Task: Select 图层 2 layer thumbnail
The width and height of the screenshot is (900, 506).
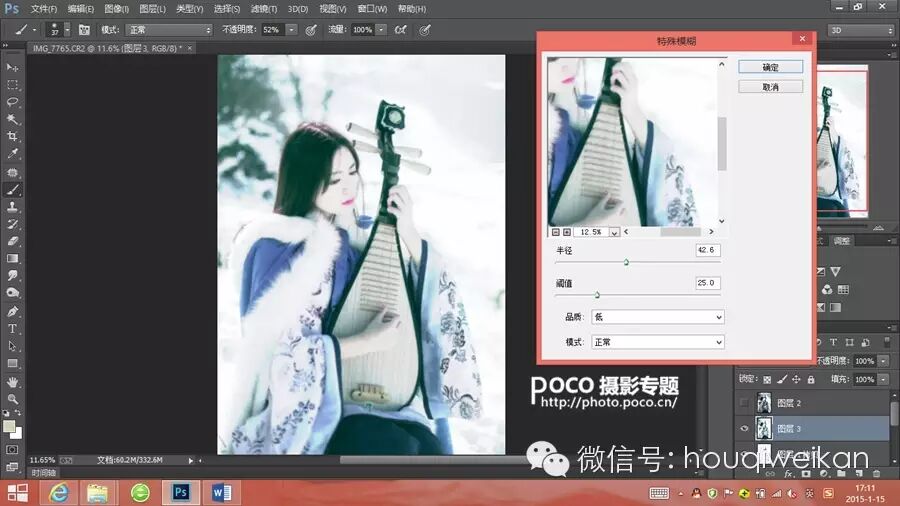Action: tap(763, 403)
